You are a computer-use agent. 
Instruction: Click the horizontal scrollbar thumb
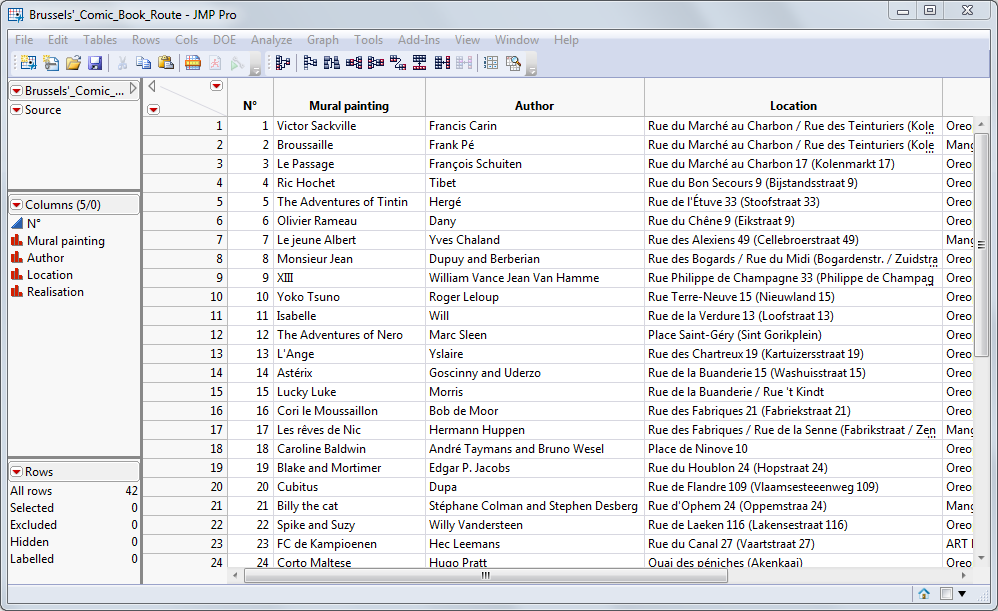pyautogui.click(x=486, y=575)
